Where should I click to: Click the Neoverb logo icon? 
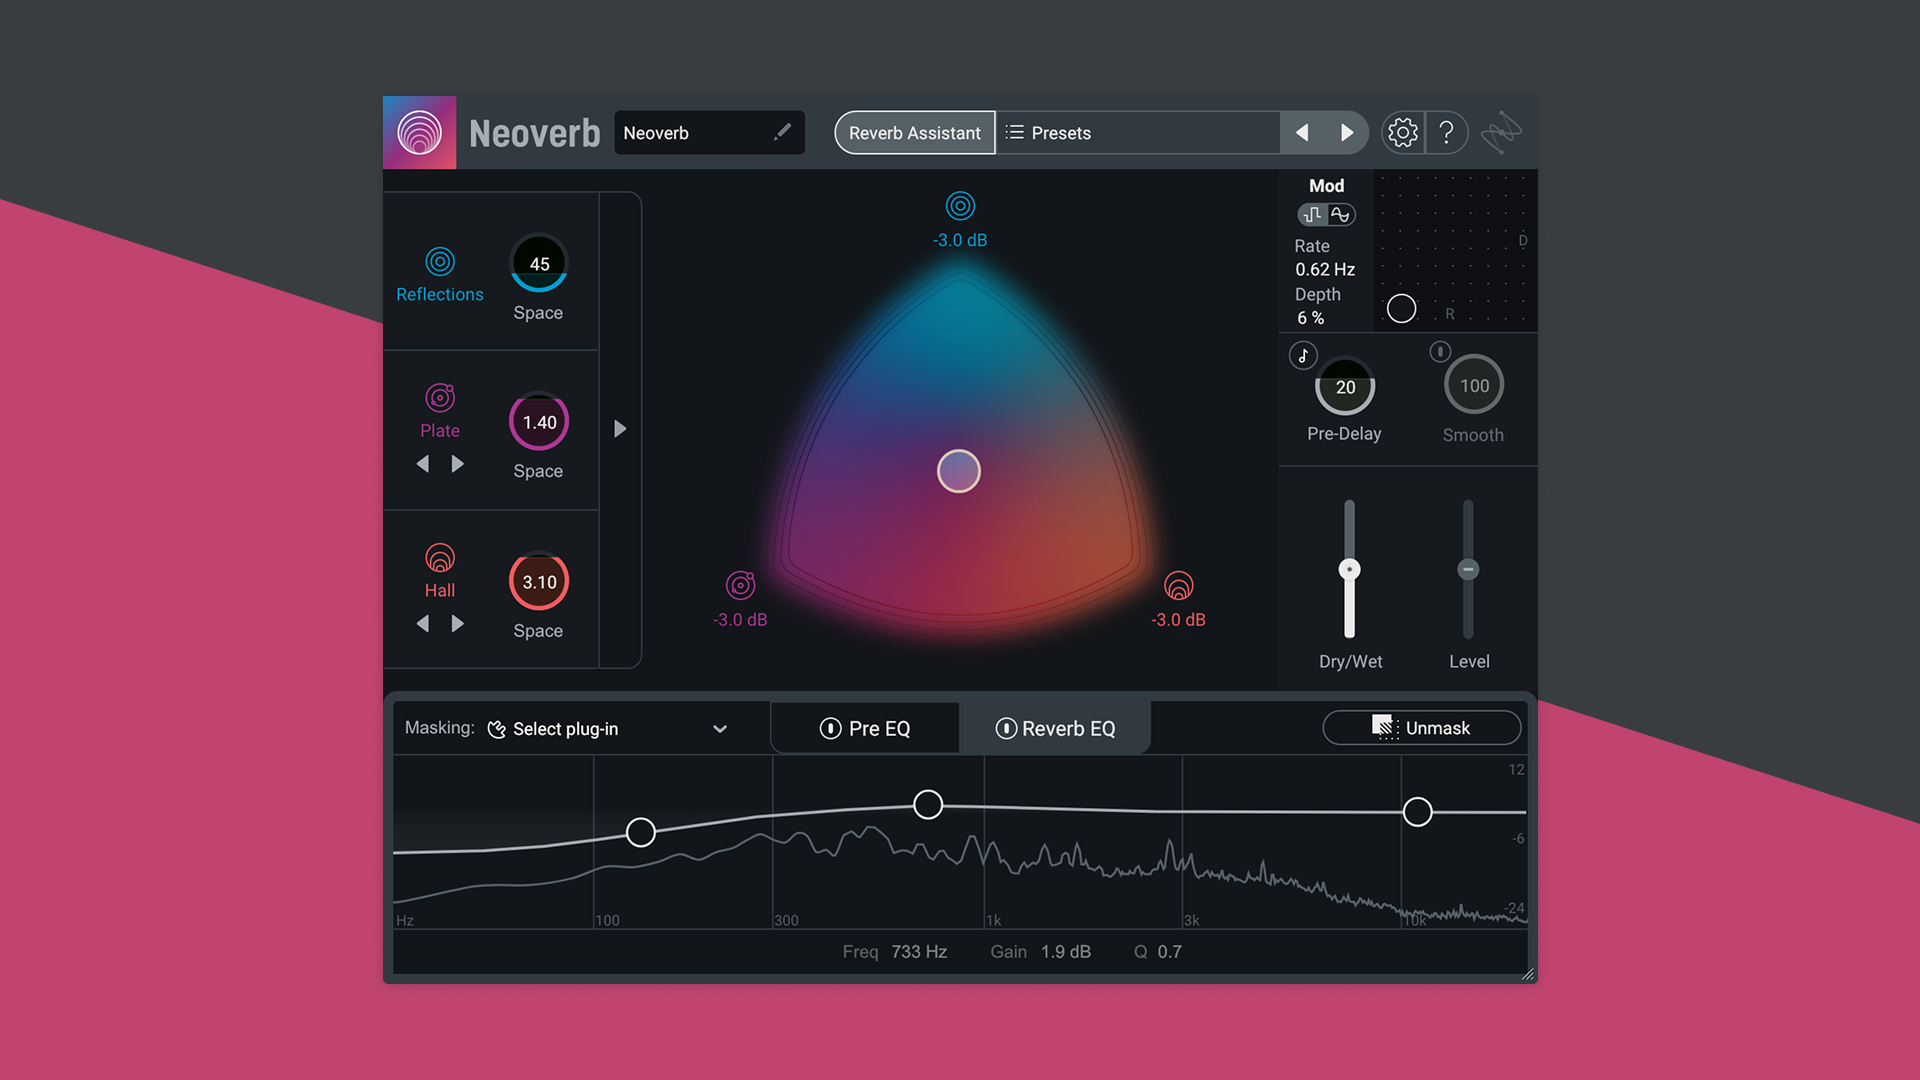coord(419,133)
